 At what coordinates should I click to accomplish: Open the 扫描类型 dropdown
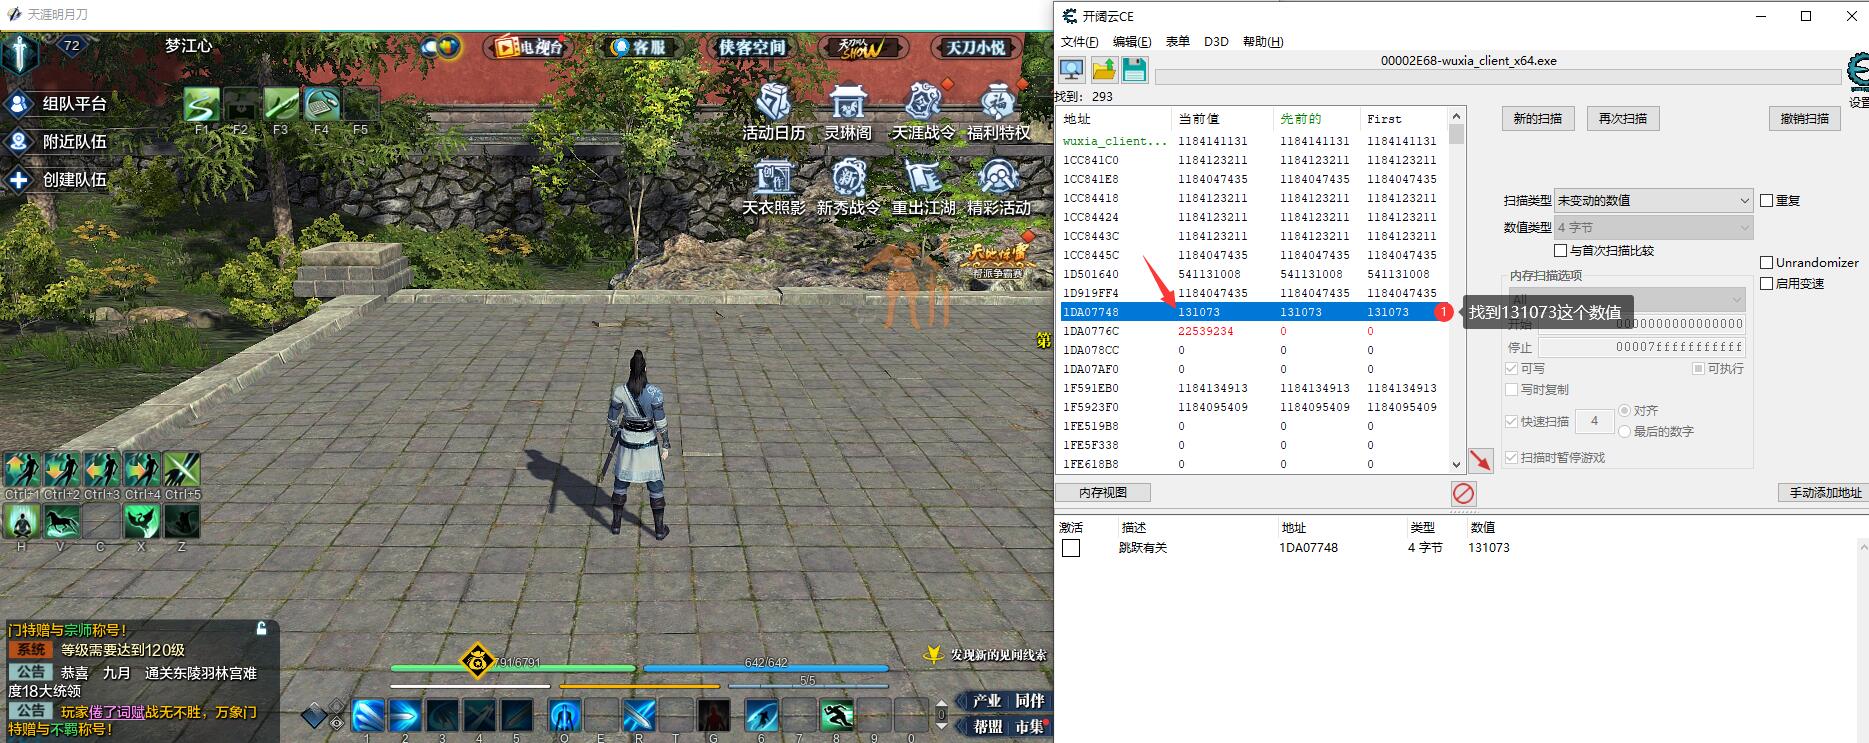point(1654,200)
